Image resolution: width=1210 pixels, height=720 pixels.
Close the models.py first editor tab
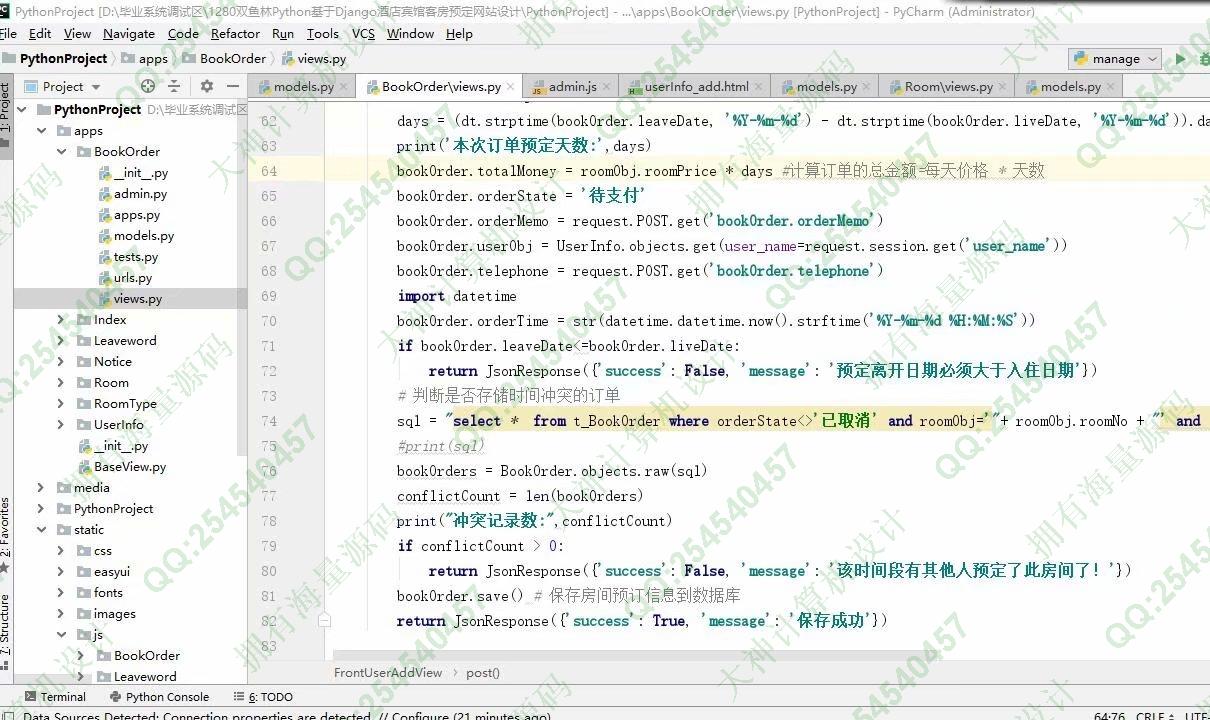click(345, 86)
